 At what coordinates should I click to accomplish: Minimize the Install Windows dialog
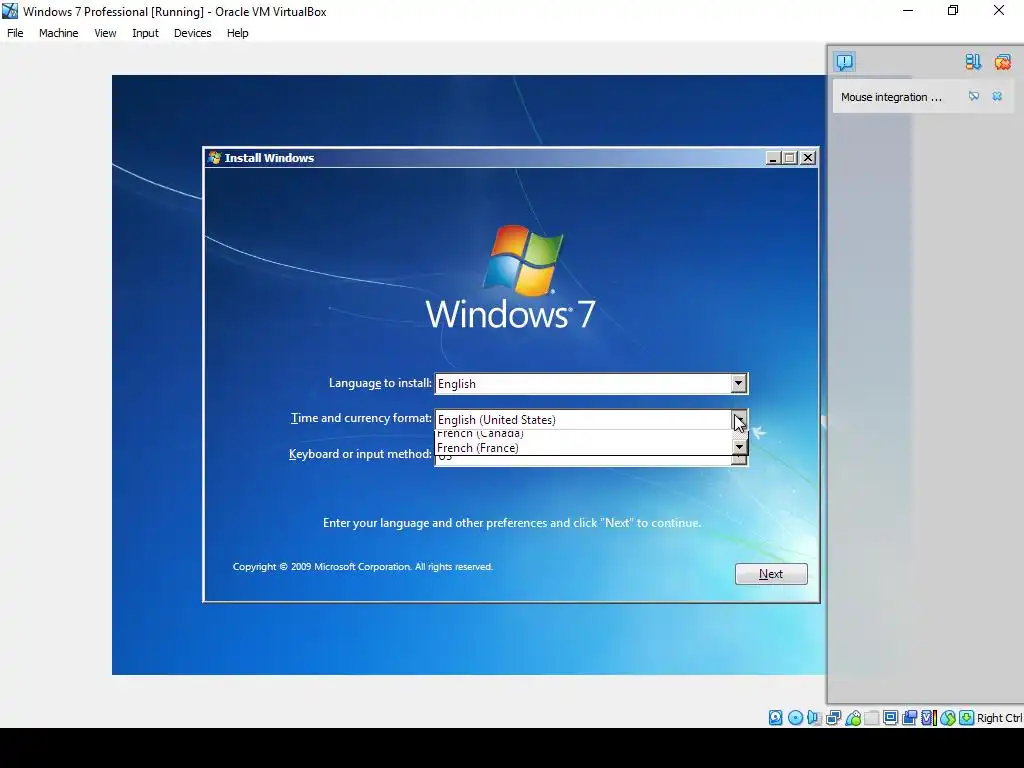[773, 157]
